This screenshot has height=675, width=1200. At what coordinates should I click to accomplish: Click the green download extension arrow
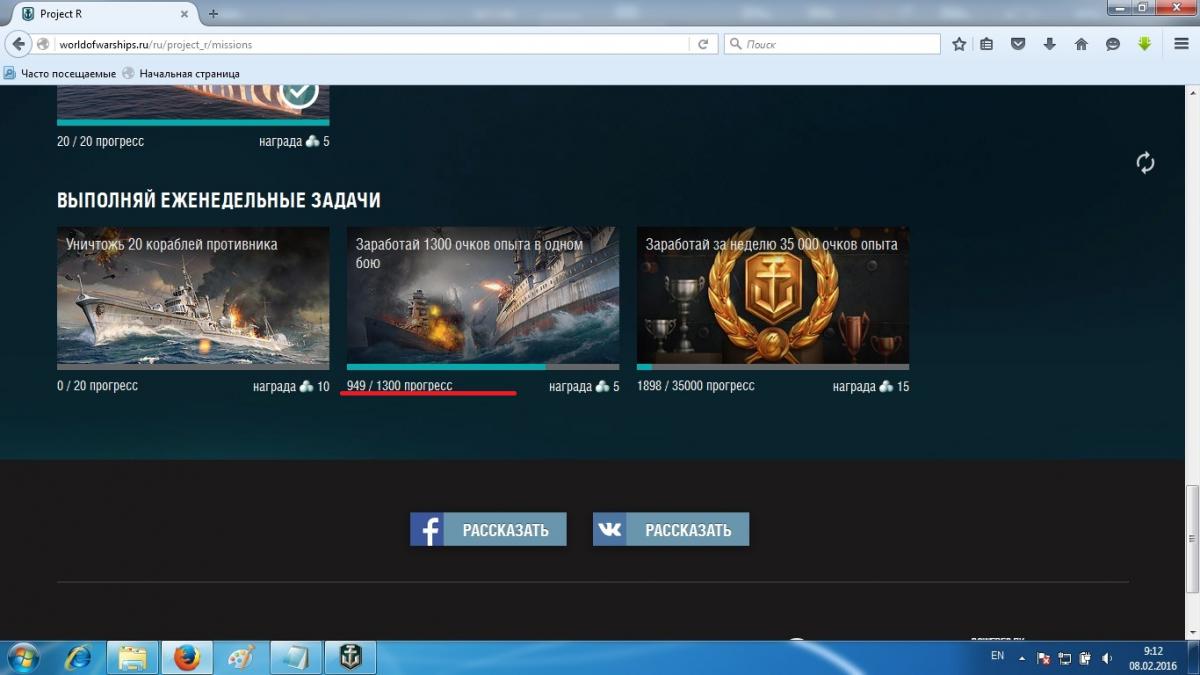(1145, 44)
